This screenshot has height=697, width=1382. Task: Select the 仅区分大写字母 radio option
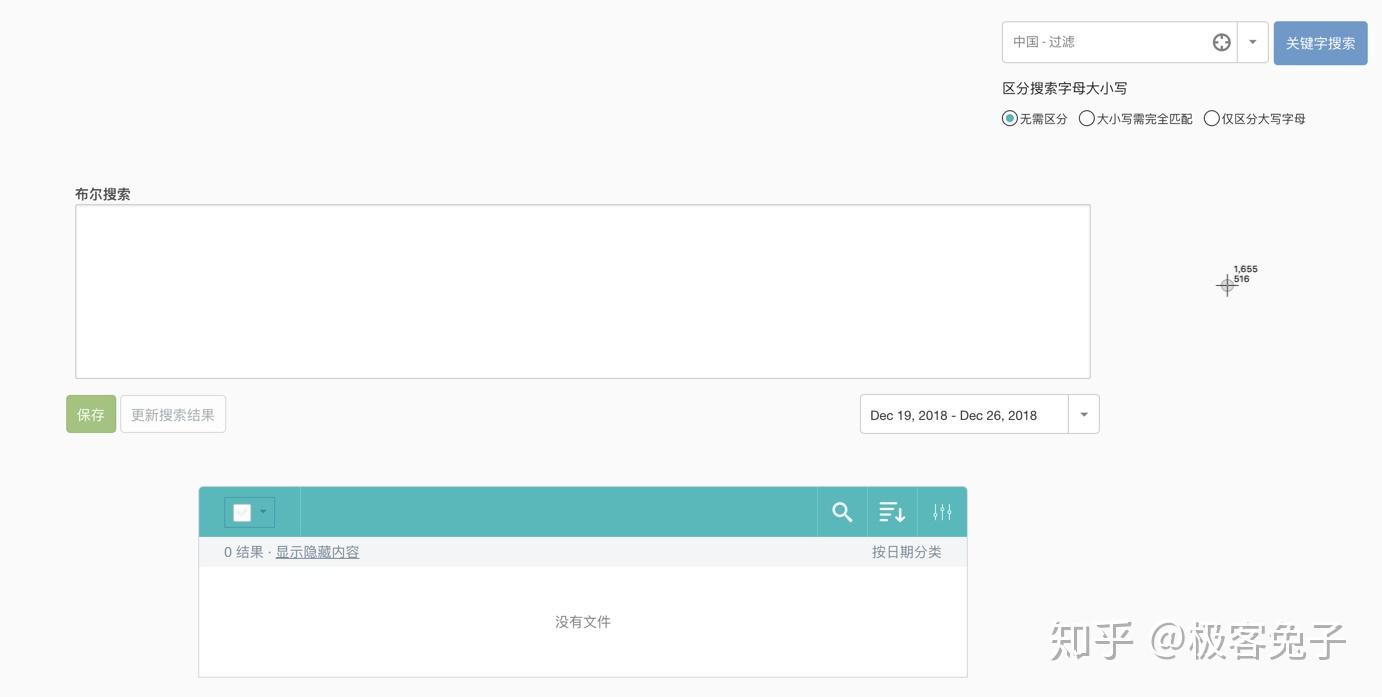pos(1212,119)
